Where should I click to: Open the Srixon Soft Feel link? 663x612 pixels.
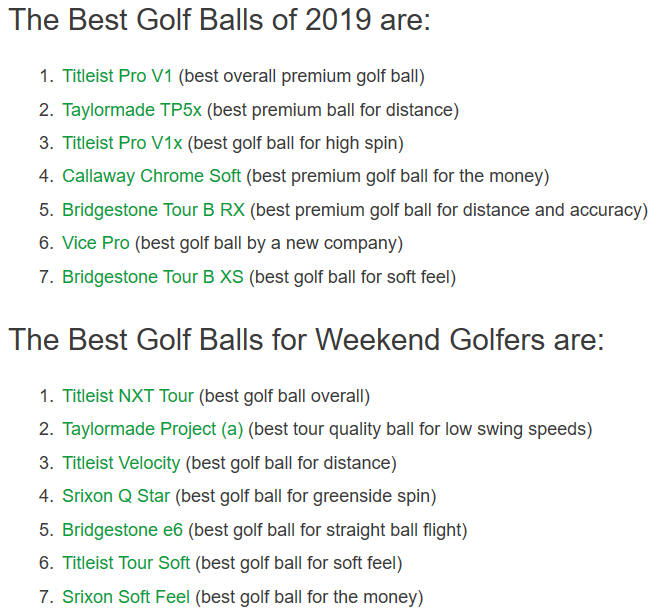tap(126, 597)
